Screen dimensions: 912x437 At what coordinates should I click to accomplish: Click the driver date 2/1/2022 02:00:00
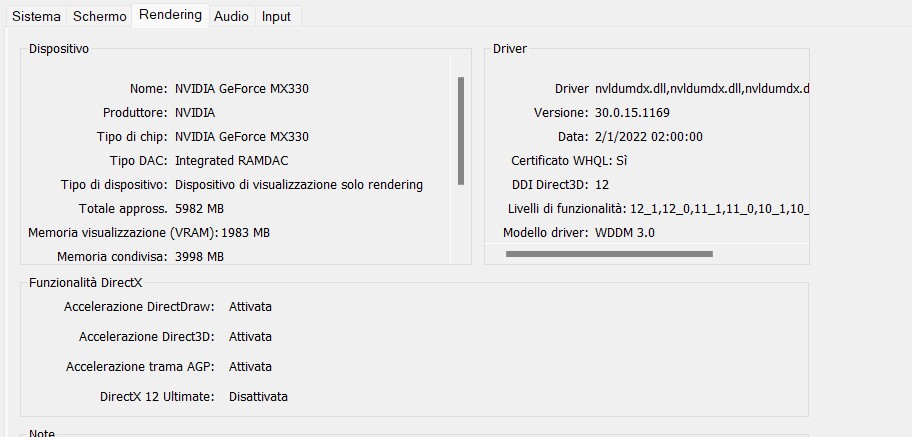649,137
